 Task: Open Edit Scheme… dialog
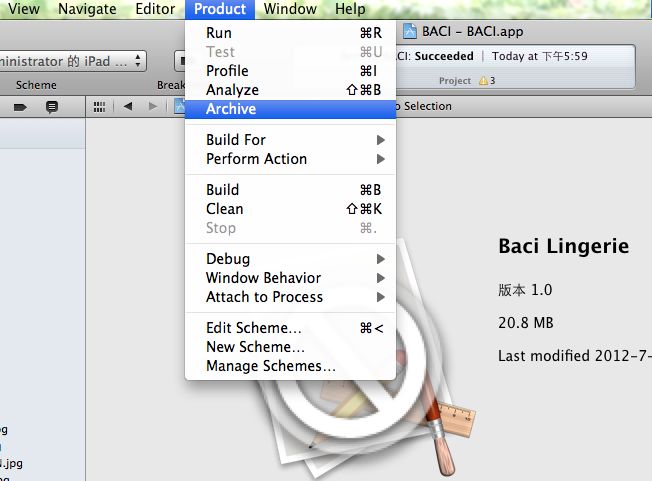coord(290,328)
